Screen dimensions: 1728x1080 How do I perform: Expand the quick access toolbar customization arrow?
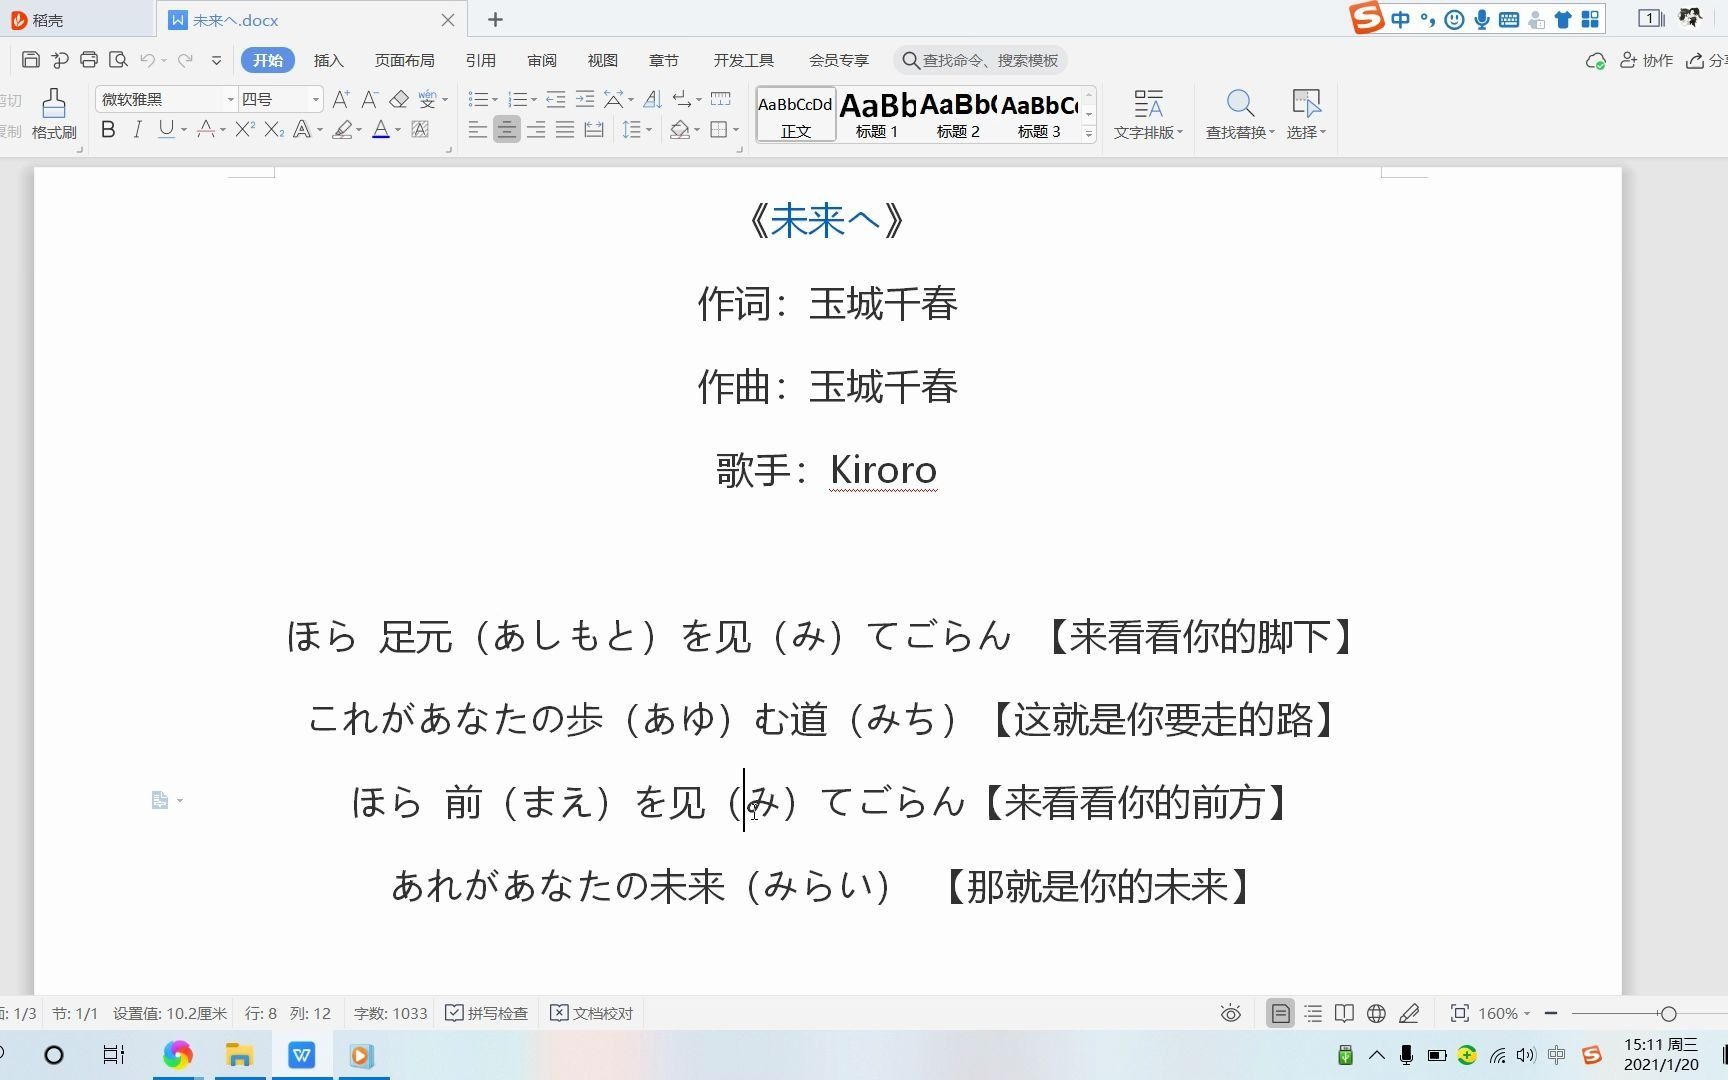coord(216,60)
